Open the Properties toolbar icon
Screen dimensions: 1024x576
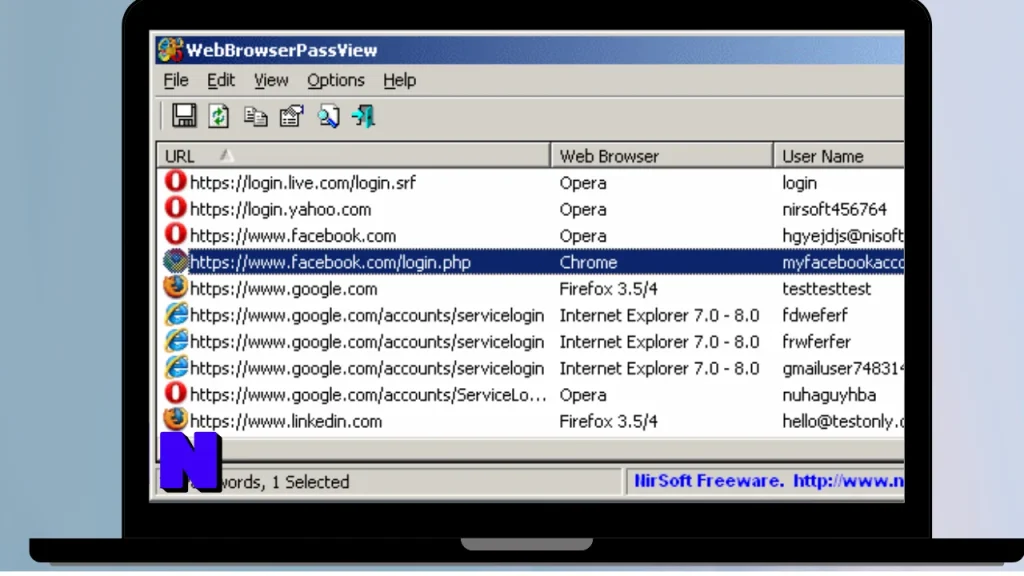click(291, 116)
